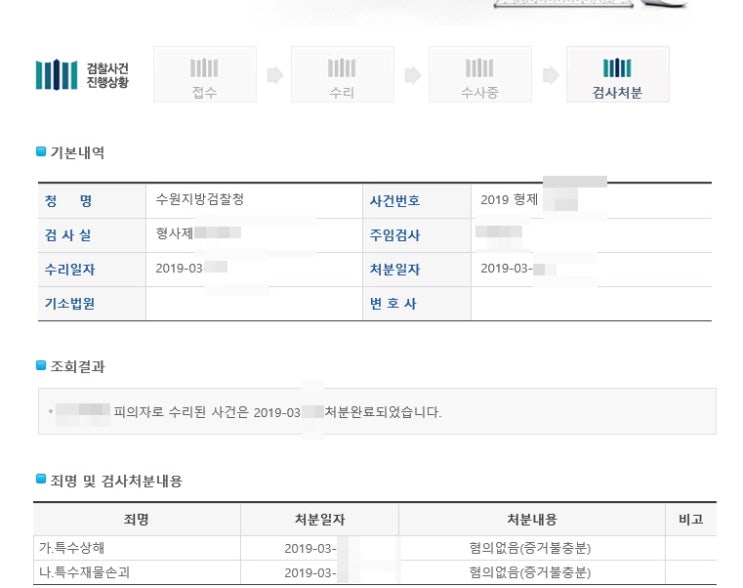Click the 검사실 label cell
This screenshot has width=743, height=588.
[x=92, y=235]
